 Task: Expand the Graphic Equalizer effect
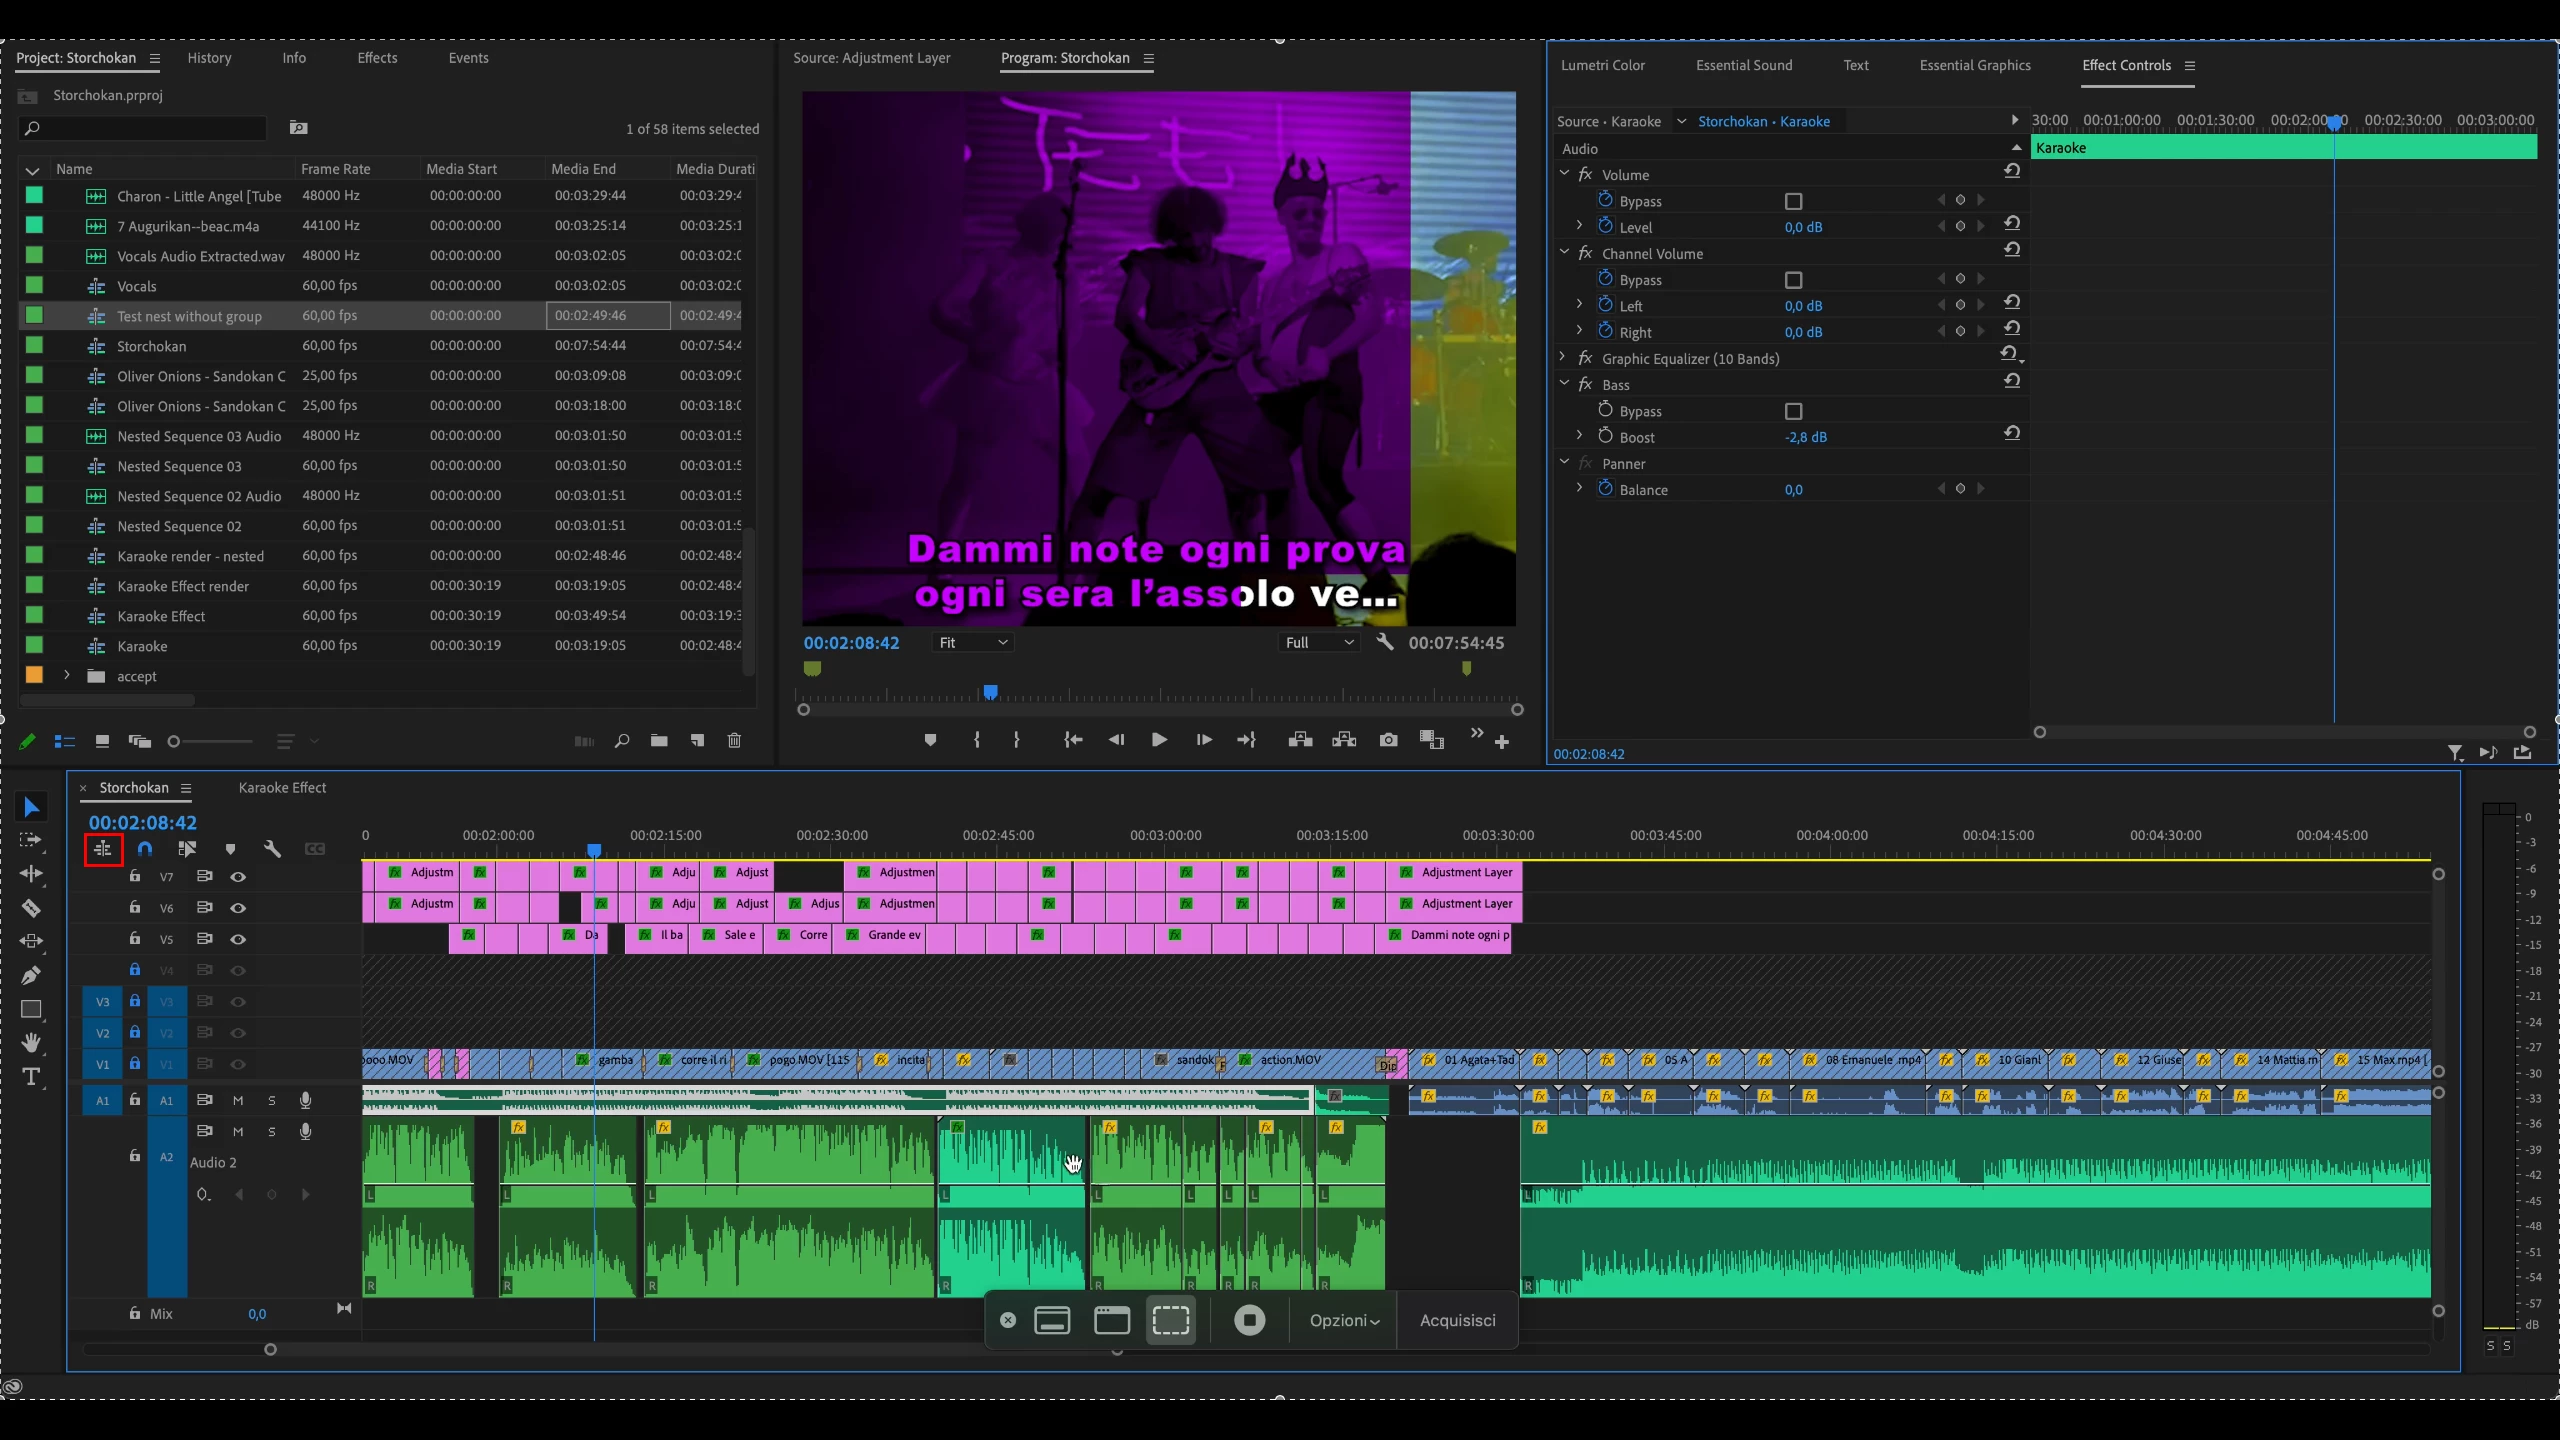point(1564,358)
